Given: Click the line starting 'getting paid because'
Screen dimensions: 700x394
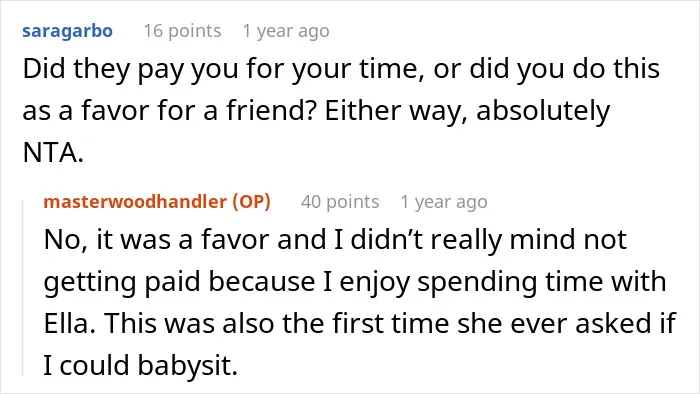Looking at the screenshot, I should click(355, 283).
